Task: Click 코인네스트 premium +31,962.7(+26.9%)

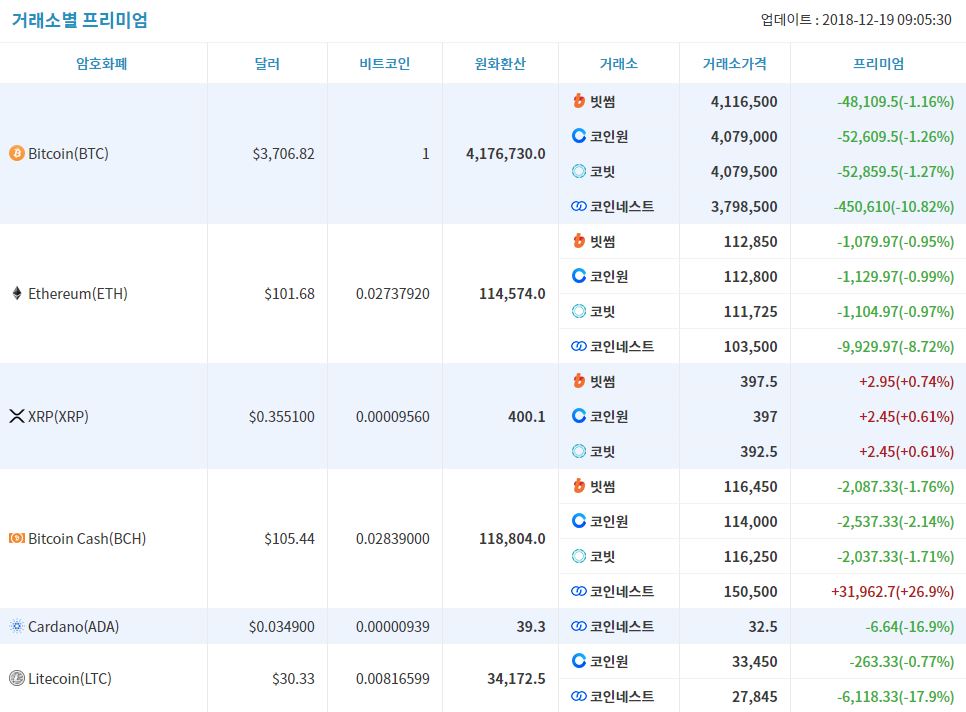Action: pyautogui.click(x=893, y=591)
